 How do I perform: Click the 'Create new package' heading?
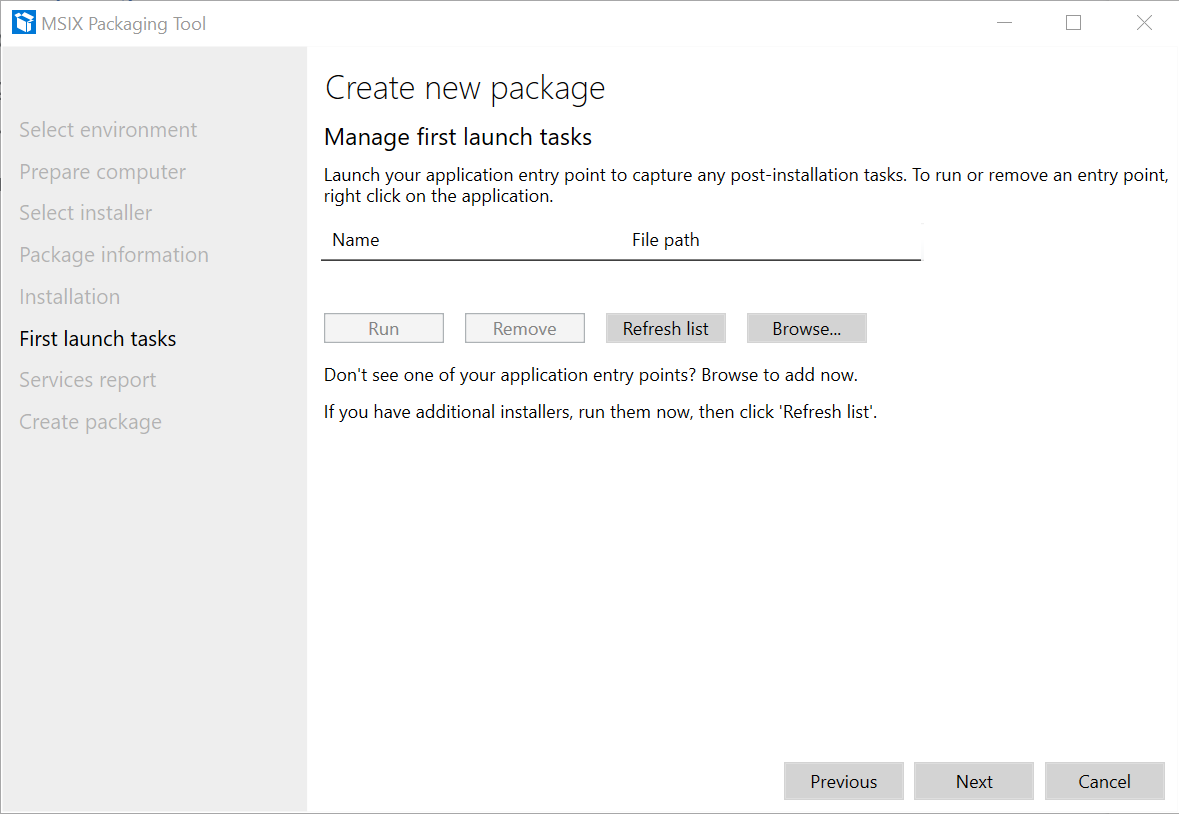tap(465, 89)
